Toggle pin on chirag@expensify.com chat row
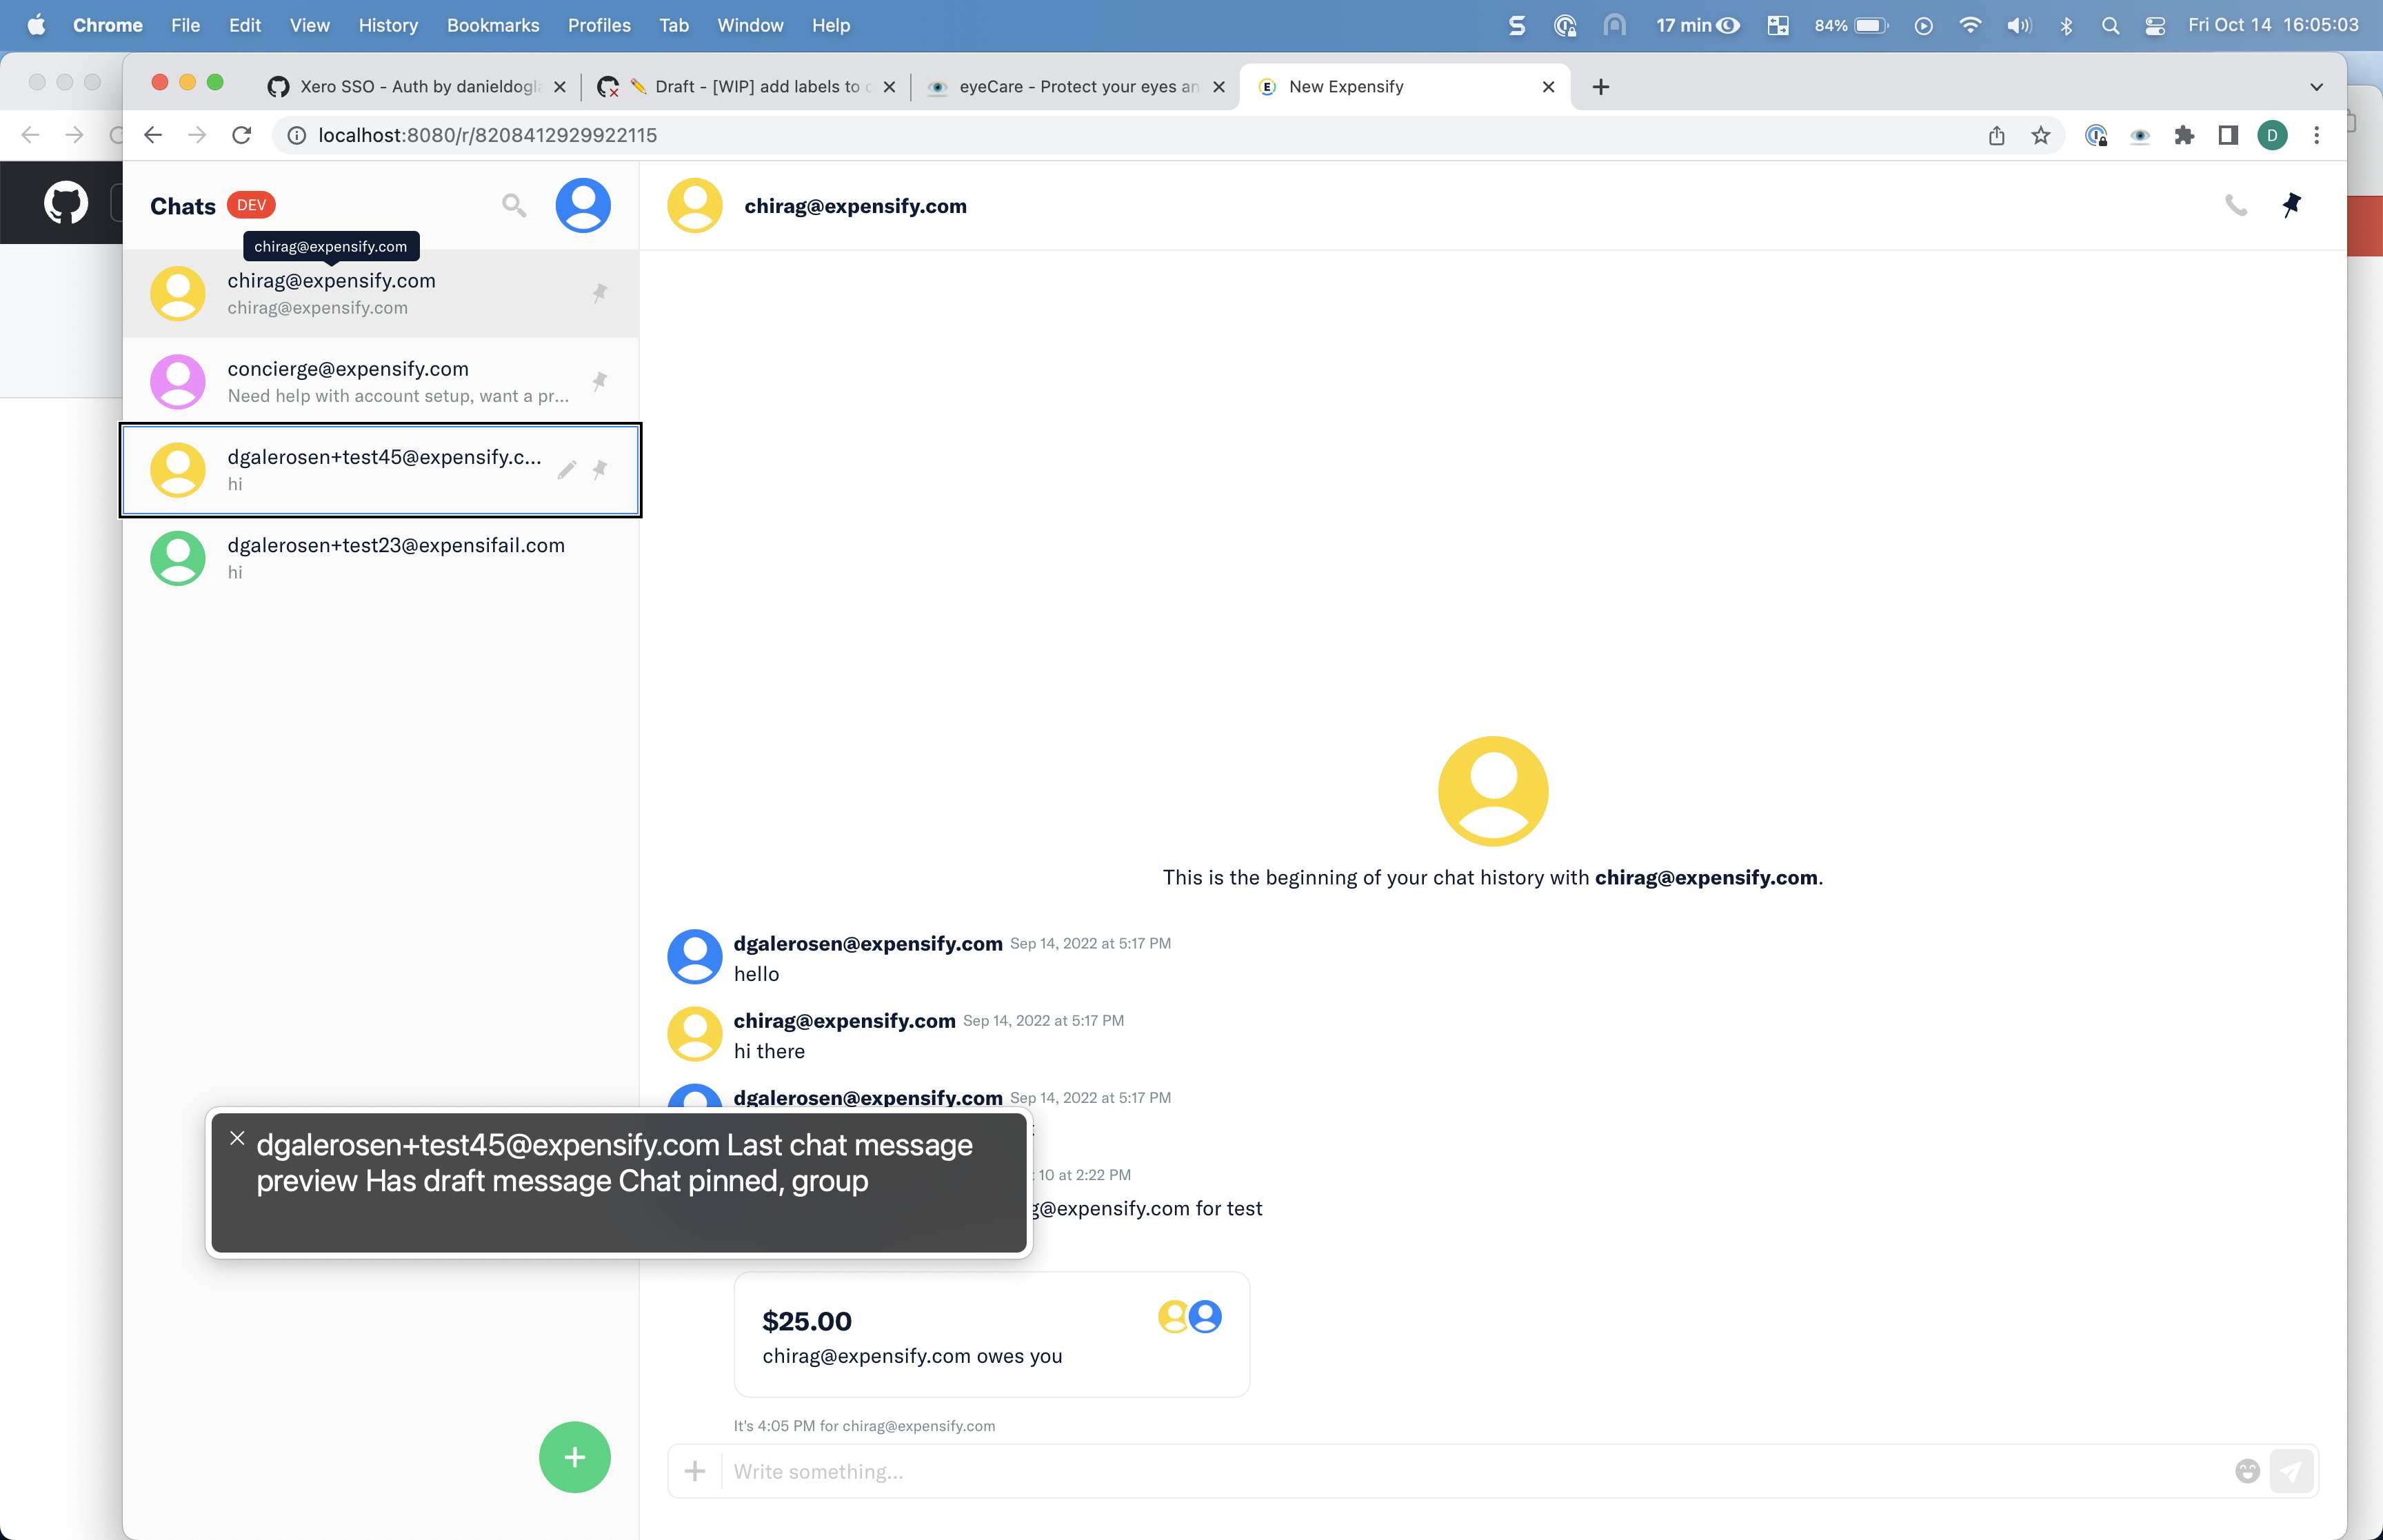 pos(599,293)
